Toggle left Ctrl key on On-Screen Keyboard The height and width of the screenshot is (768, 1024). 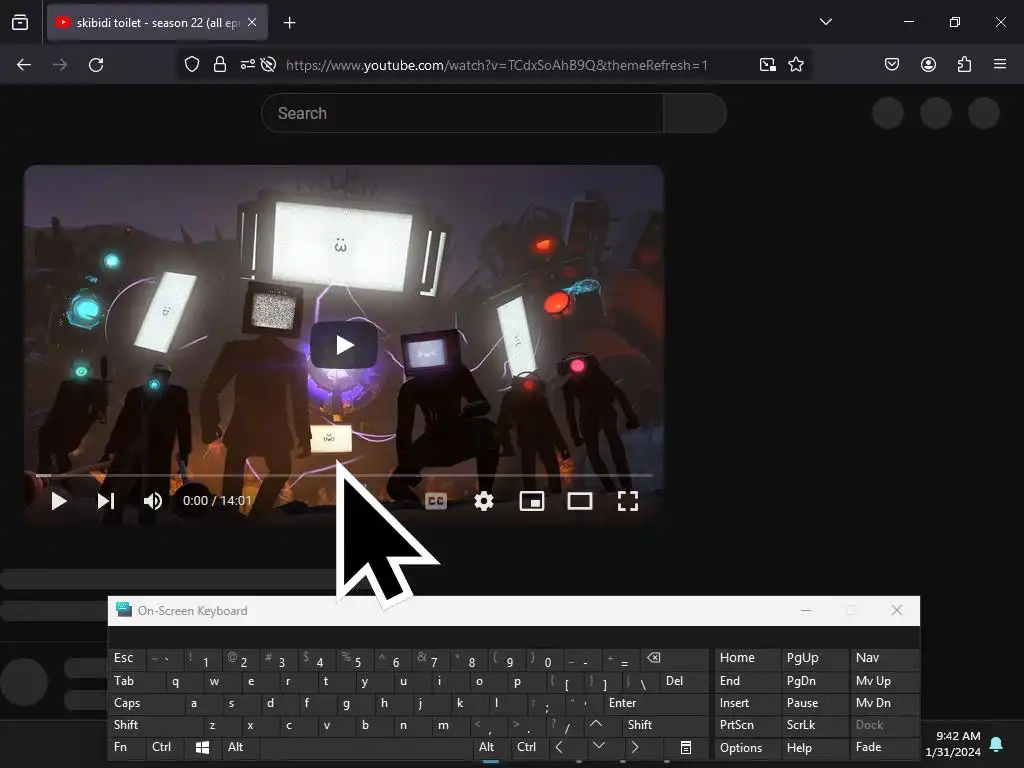point(165,747)
